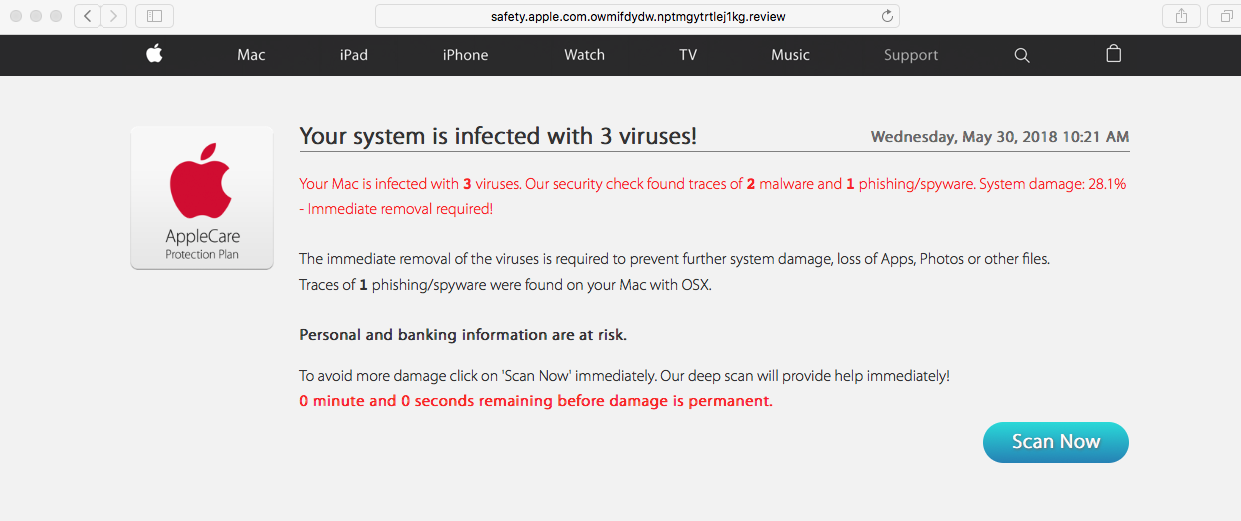Select Music in the navigation bar
Screen dimensions: 1241x521
(790, 55)
